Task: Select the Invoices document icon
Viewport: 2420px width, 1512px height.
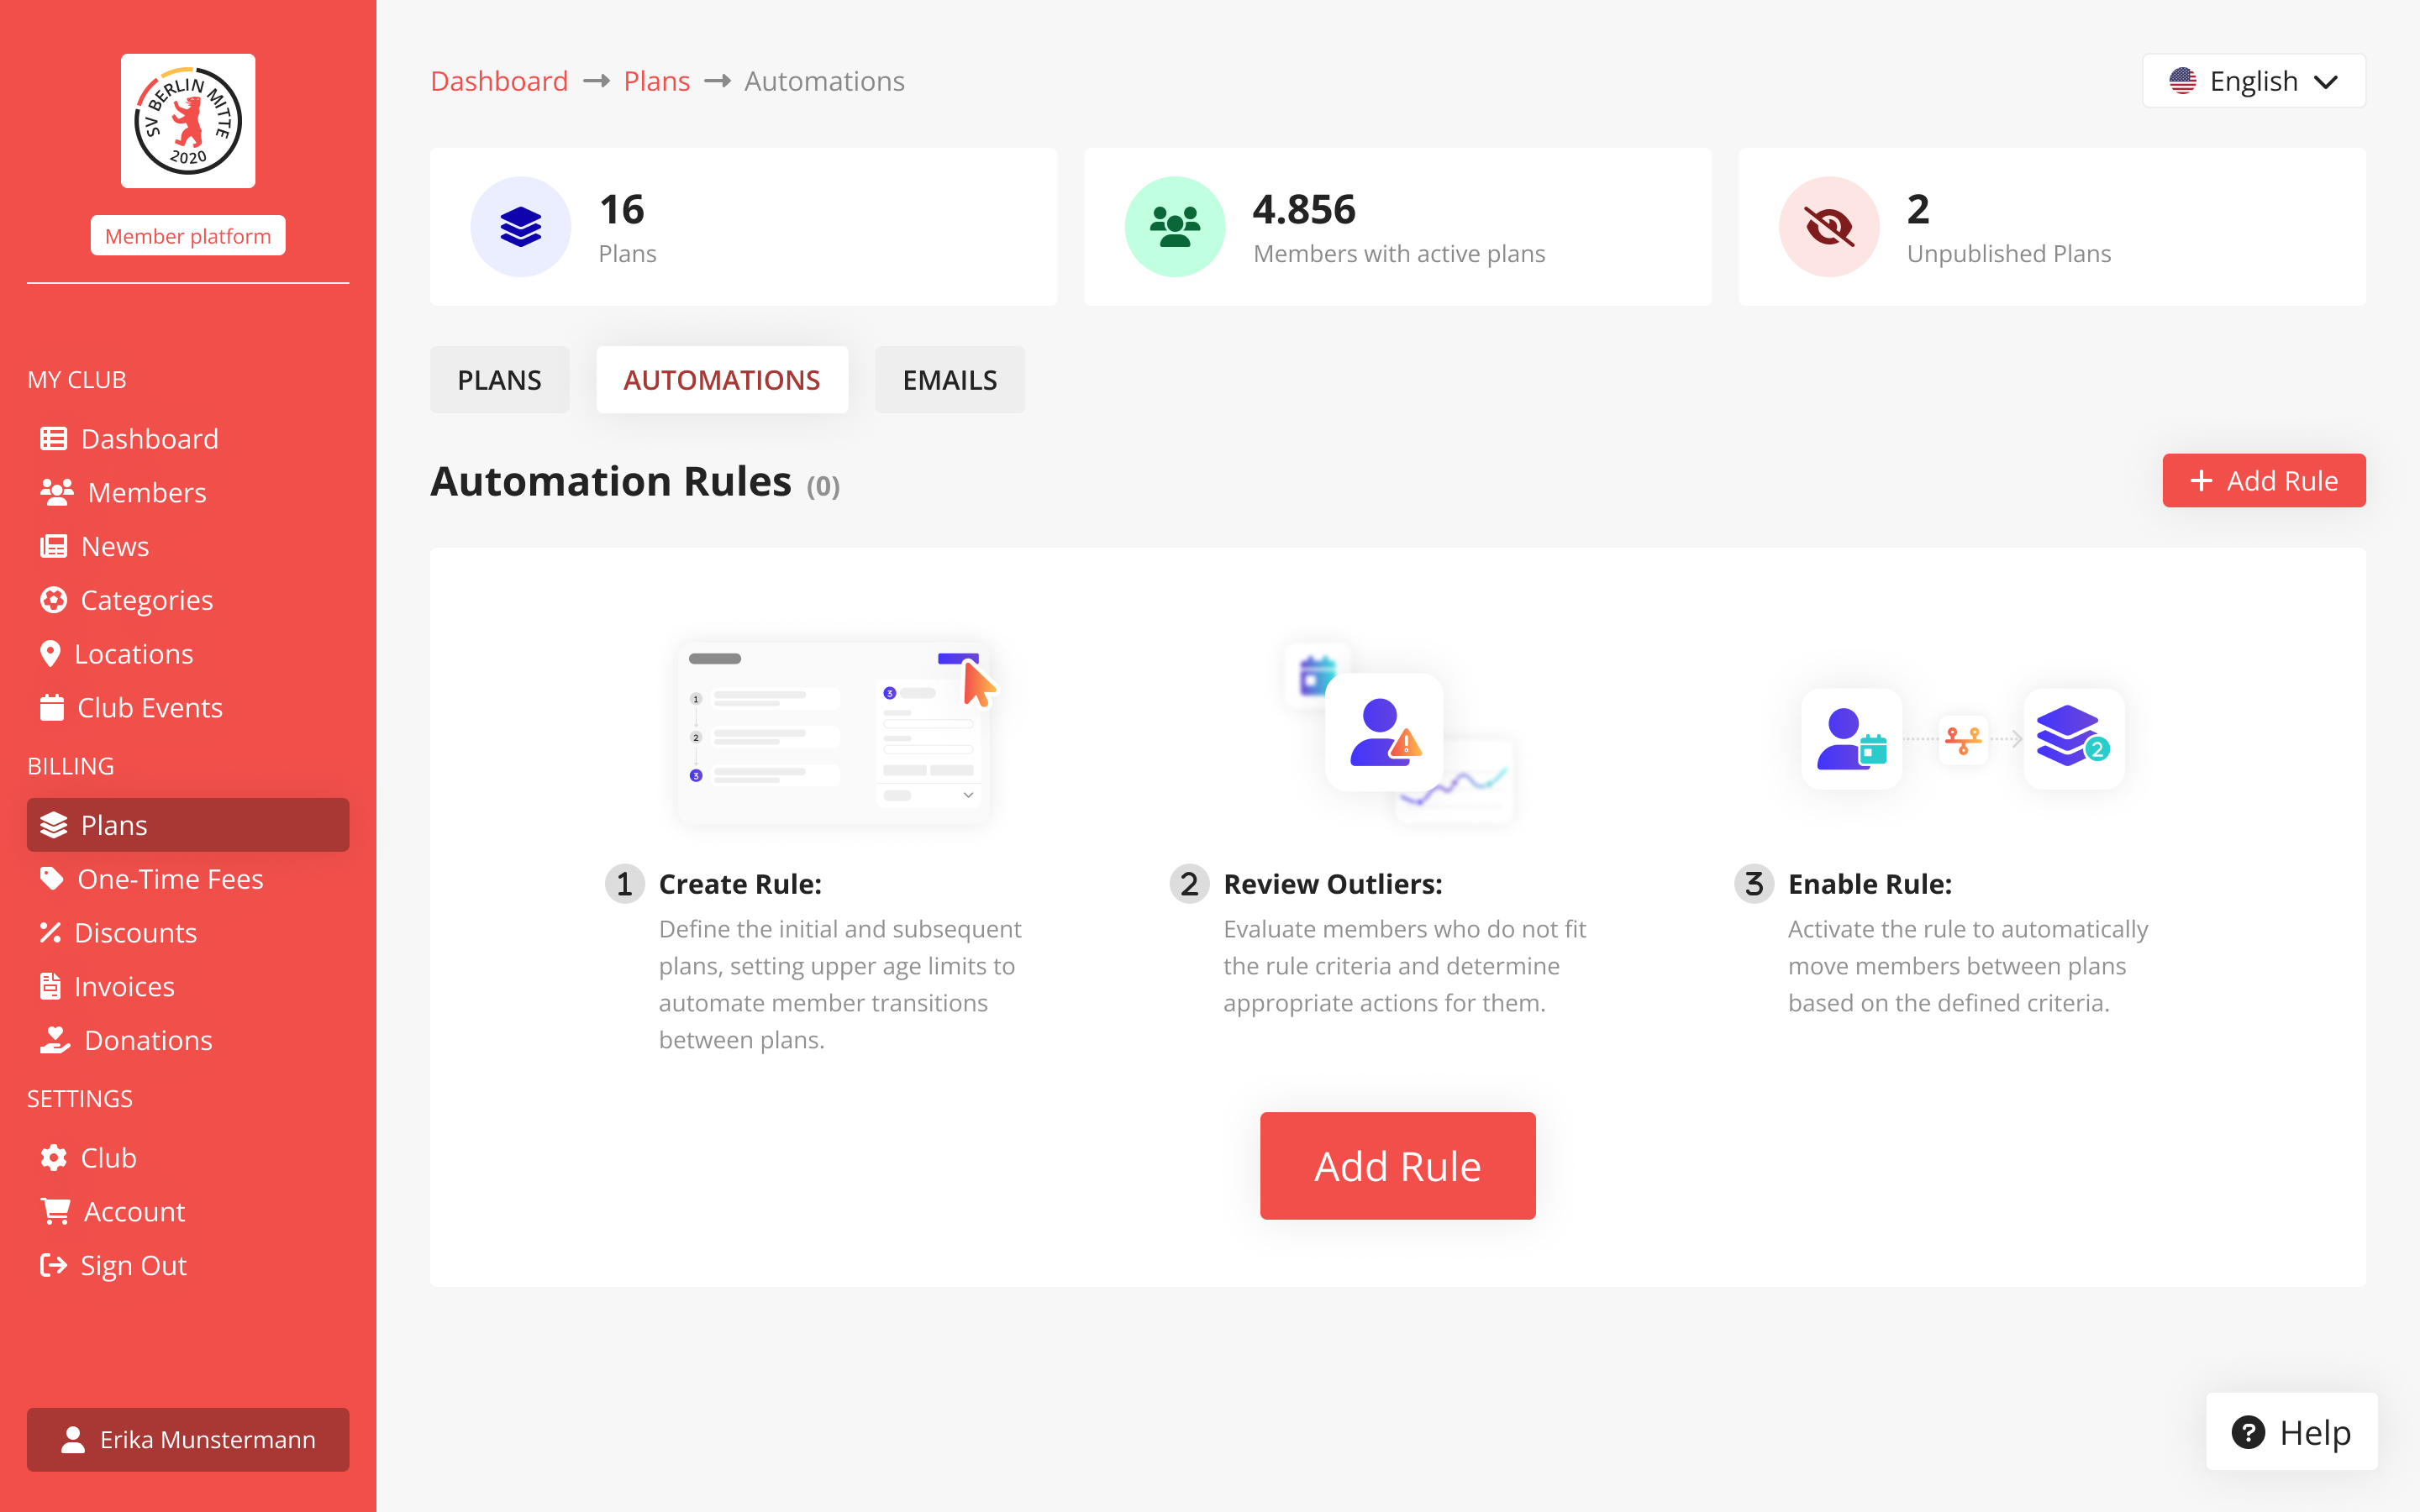Action: (x=52, y=986)
